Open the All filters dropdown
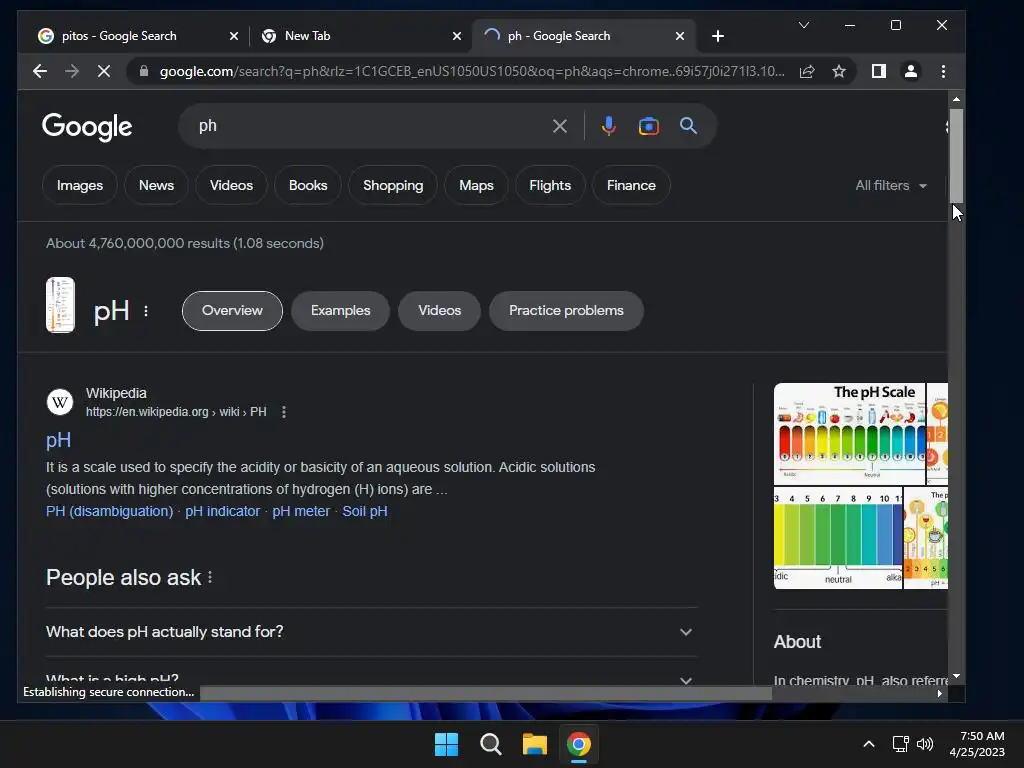The height and width of the screenshot is (768, 1024). (891, 185)
